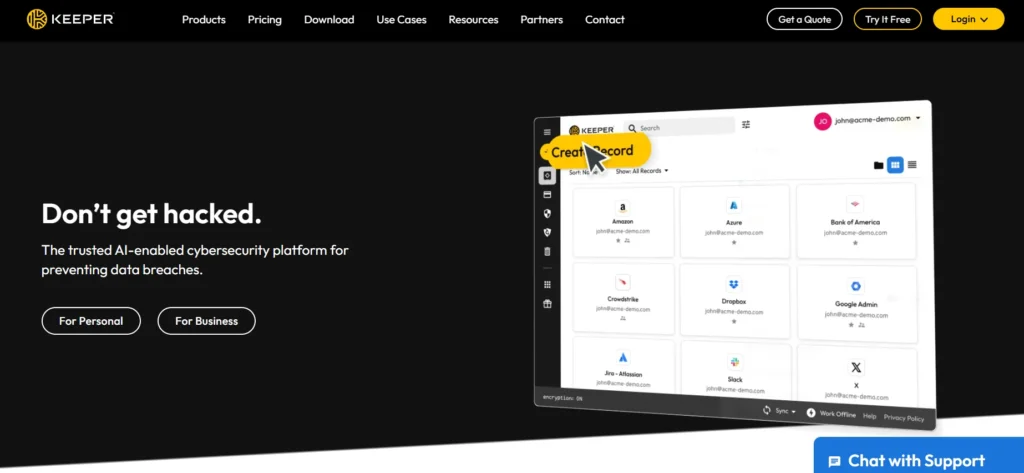This screenshot has width=1024, height=473.
Task: Click the Try It Free button
Action: [x=888, y=19]
